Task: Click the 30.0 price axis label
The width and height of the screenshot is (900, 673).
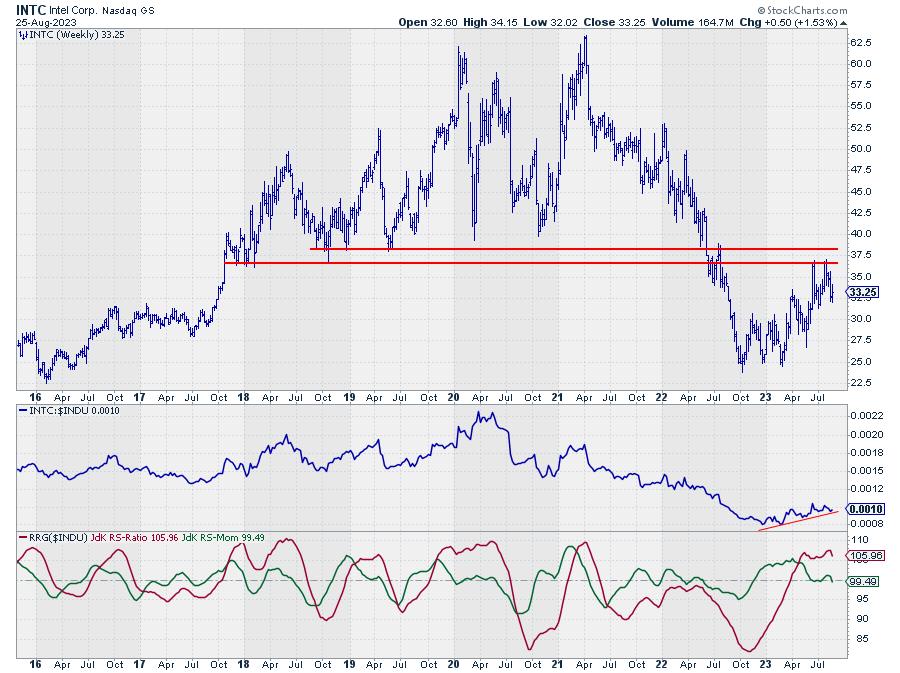Action: (x=860, y=319)
